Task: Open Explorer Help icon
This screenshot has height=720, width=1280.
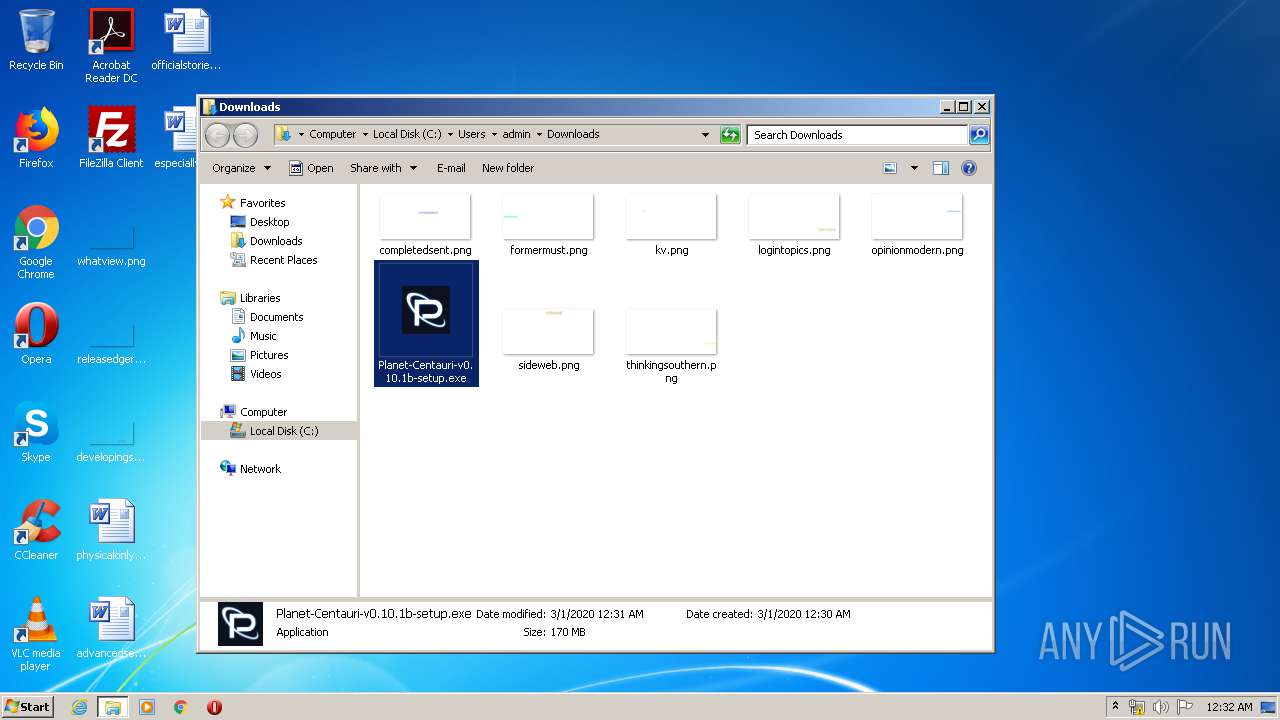Action: (969, 168)
